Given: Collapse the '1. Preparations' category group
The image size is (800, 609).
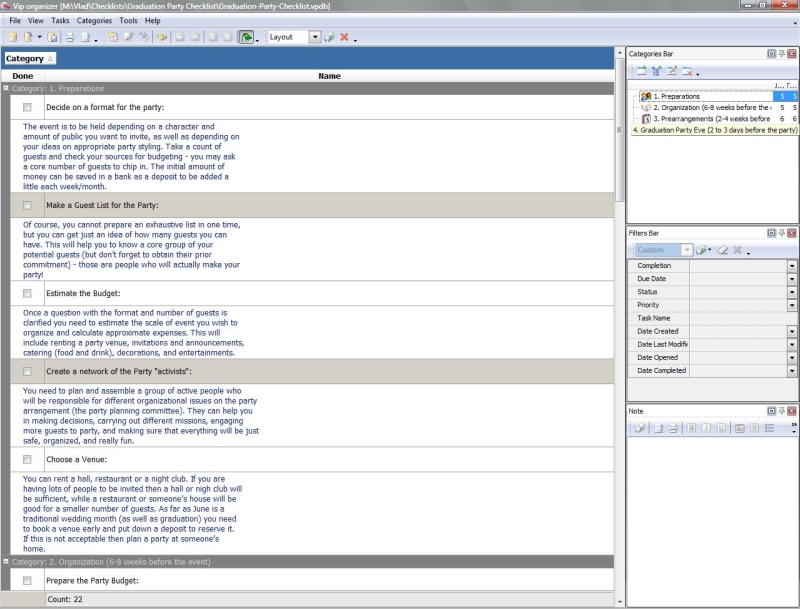Looking at the screenshot, I should [x=6, y=88].
